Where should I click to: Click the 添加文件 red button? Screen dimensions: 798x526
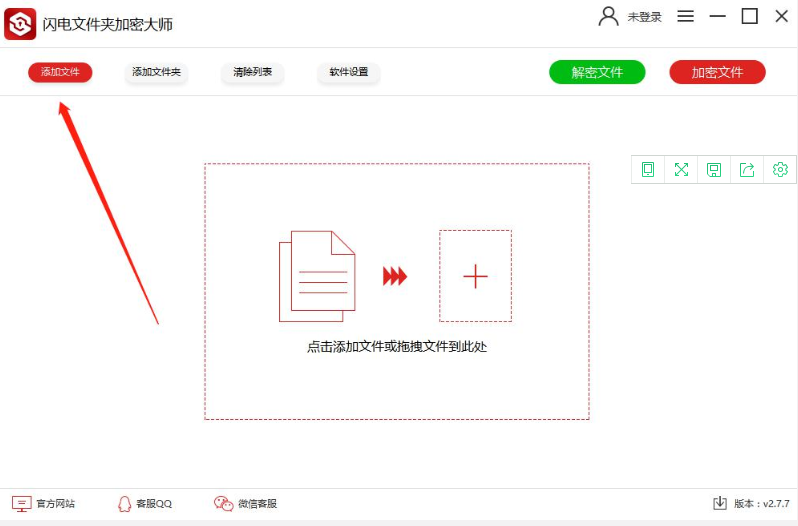click(60, 72)
